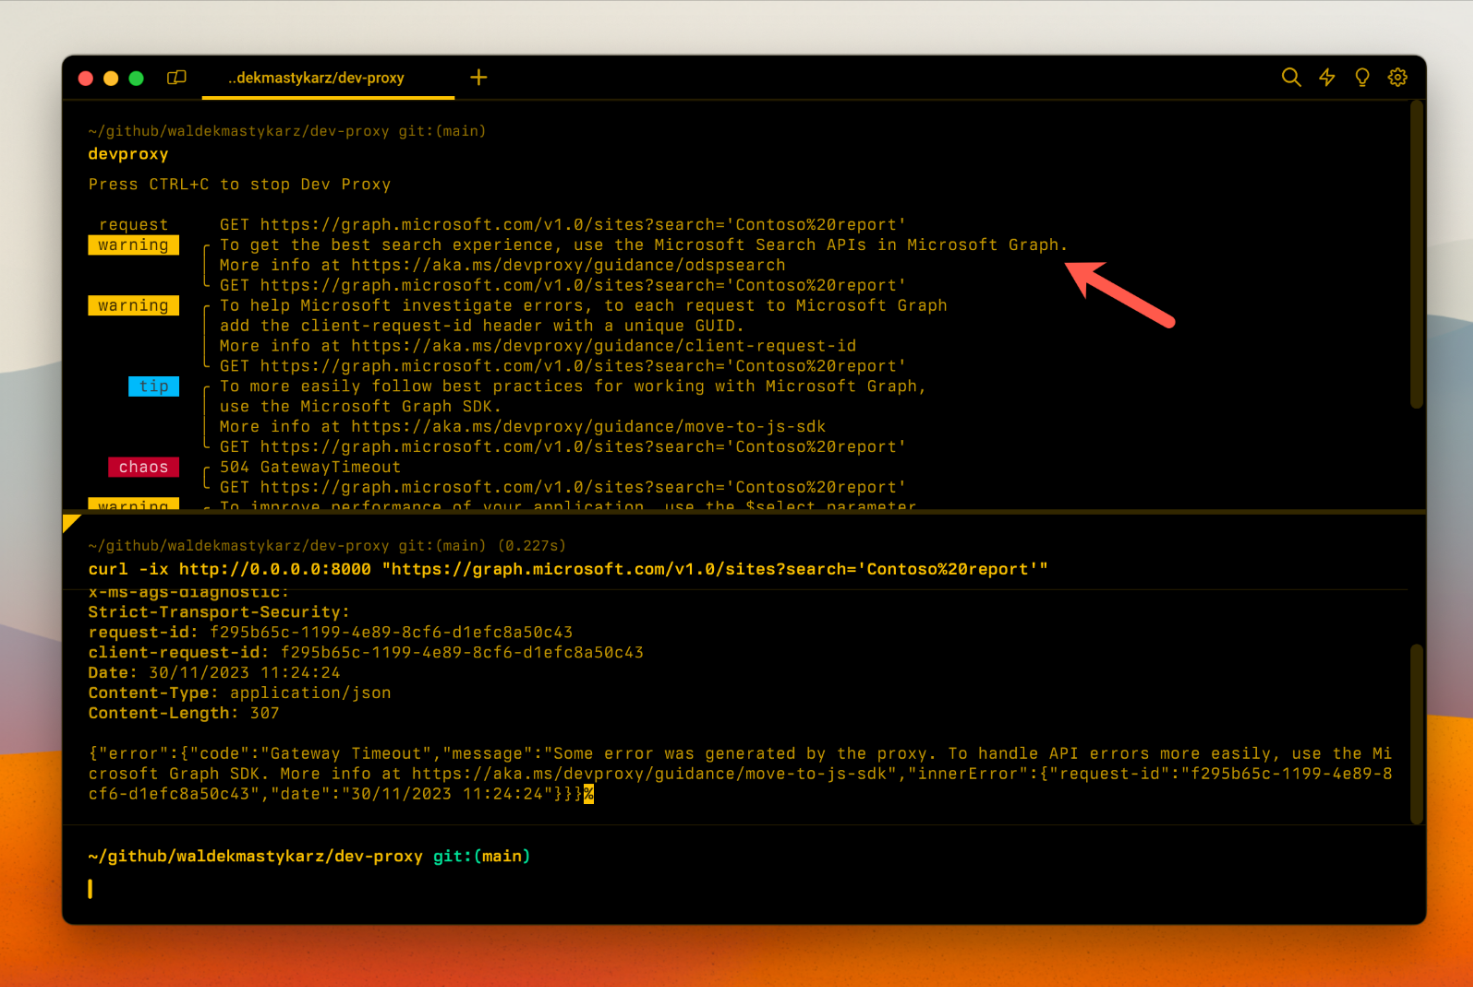Click the red chaos badge
1473x987 pixels.
point(143,466)
